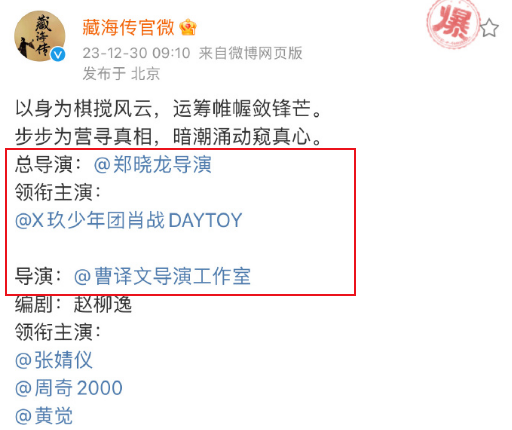The image size is (512, 430).
Task: Click the blue verified badge on avatar
Action: pos(58,54)
